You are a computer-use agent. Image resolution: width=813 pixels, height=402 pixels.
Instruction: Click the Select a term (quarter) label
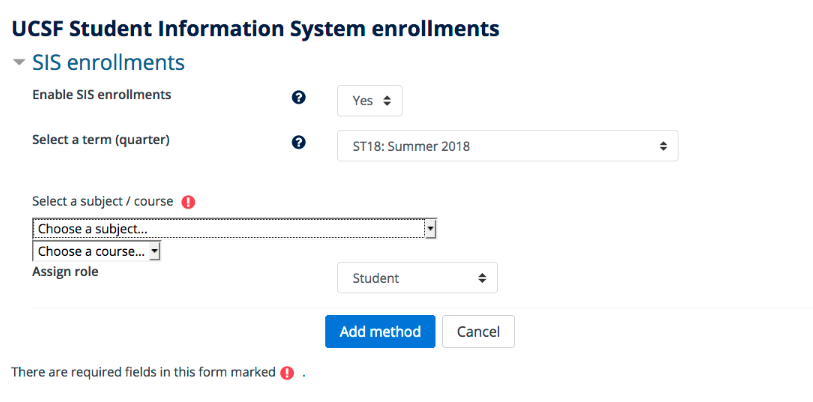click(101, 140)
